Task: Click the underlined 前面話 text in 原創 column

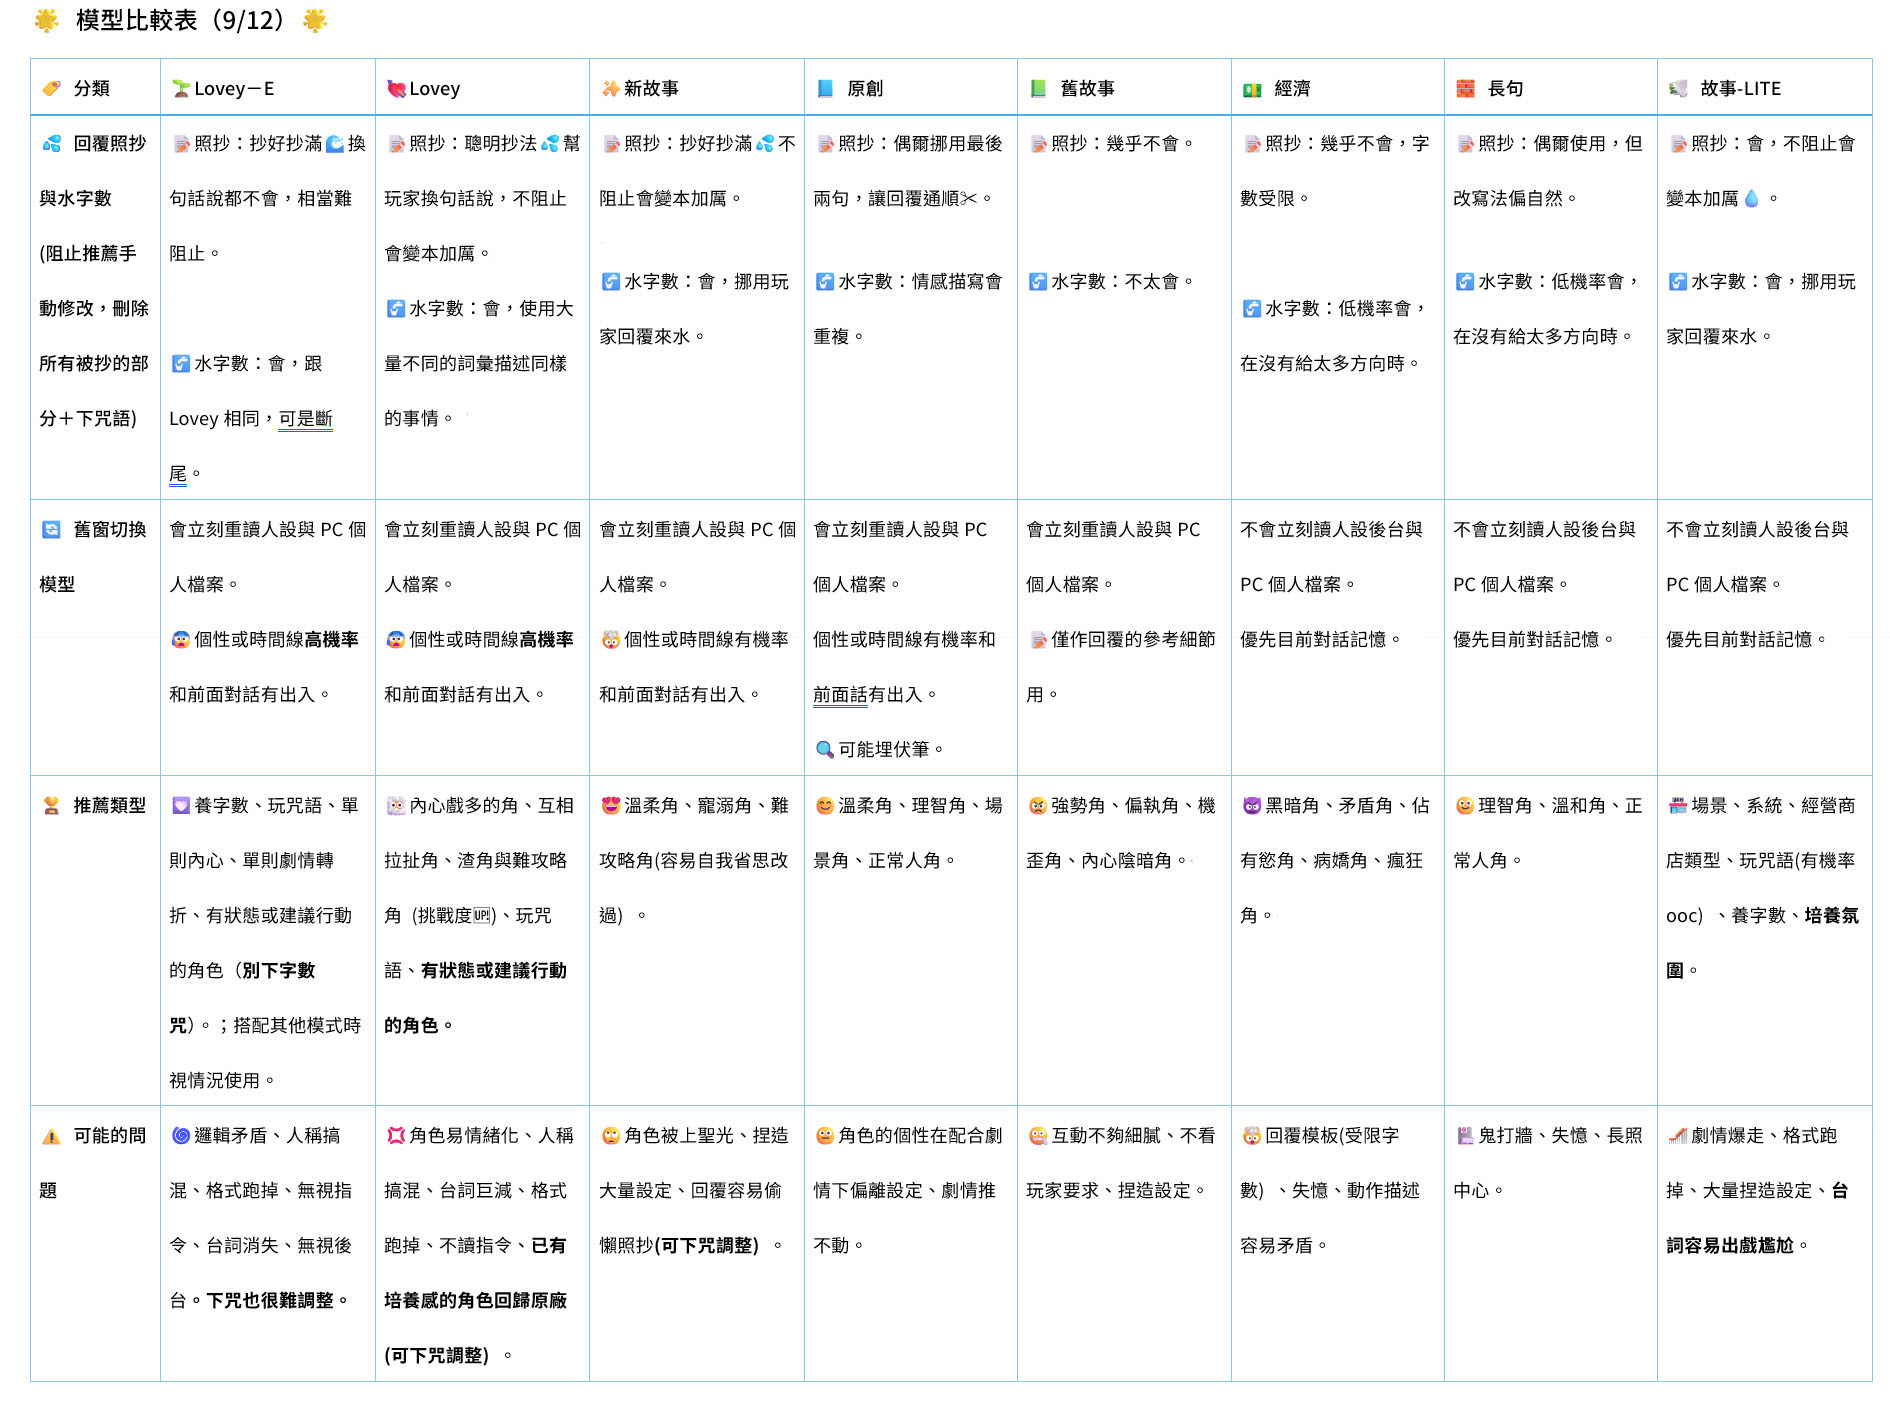Action: coord(840,695)
